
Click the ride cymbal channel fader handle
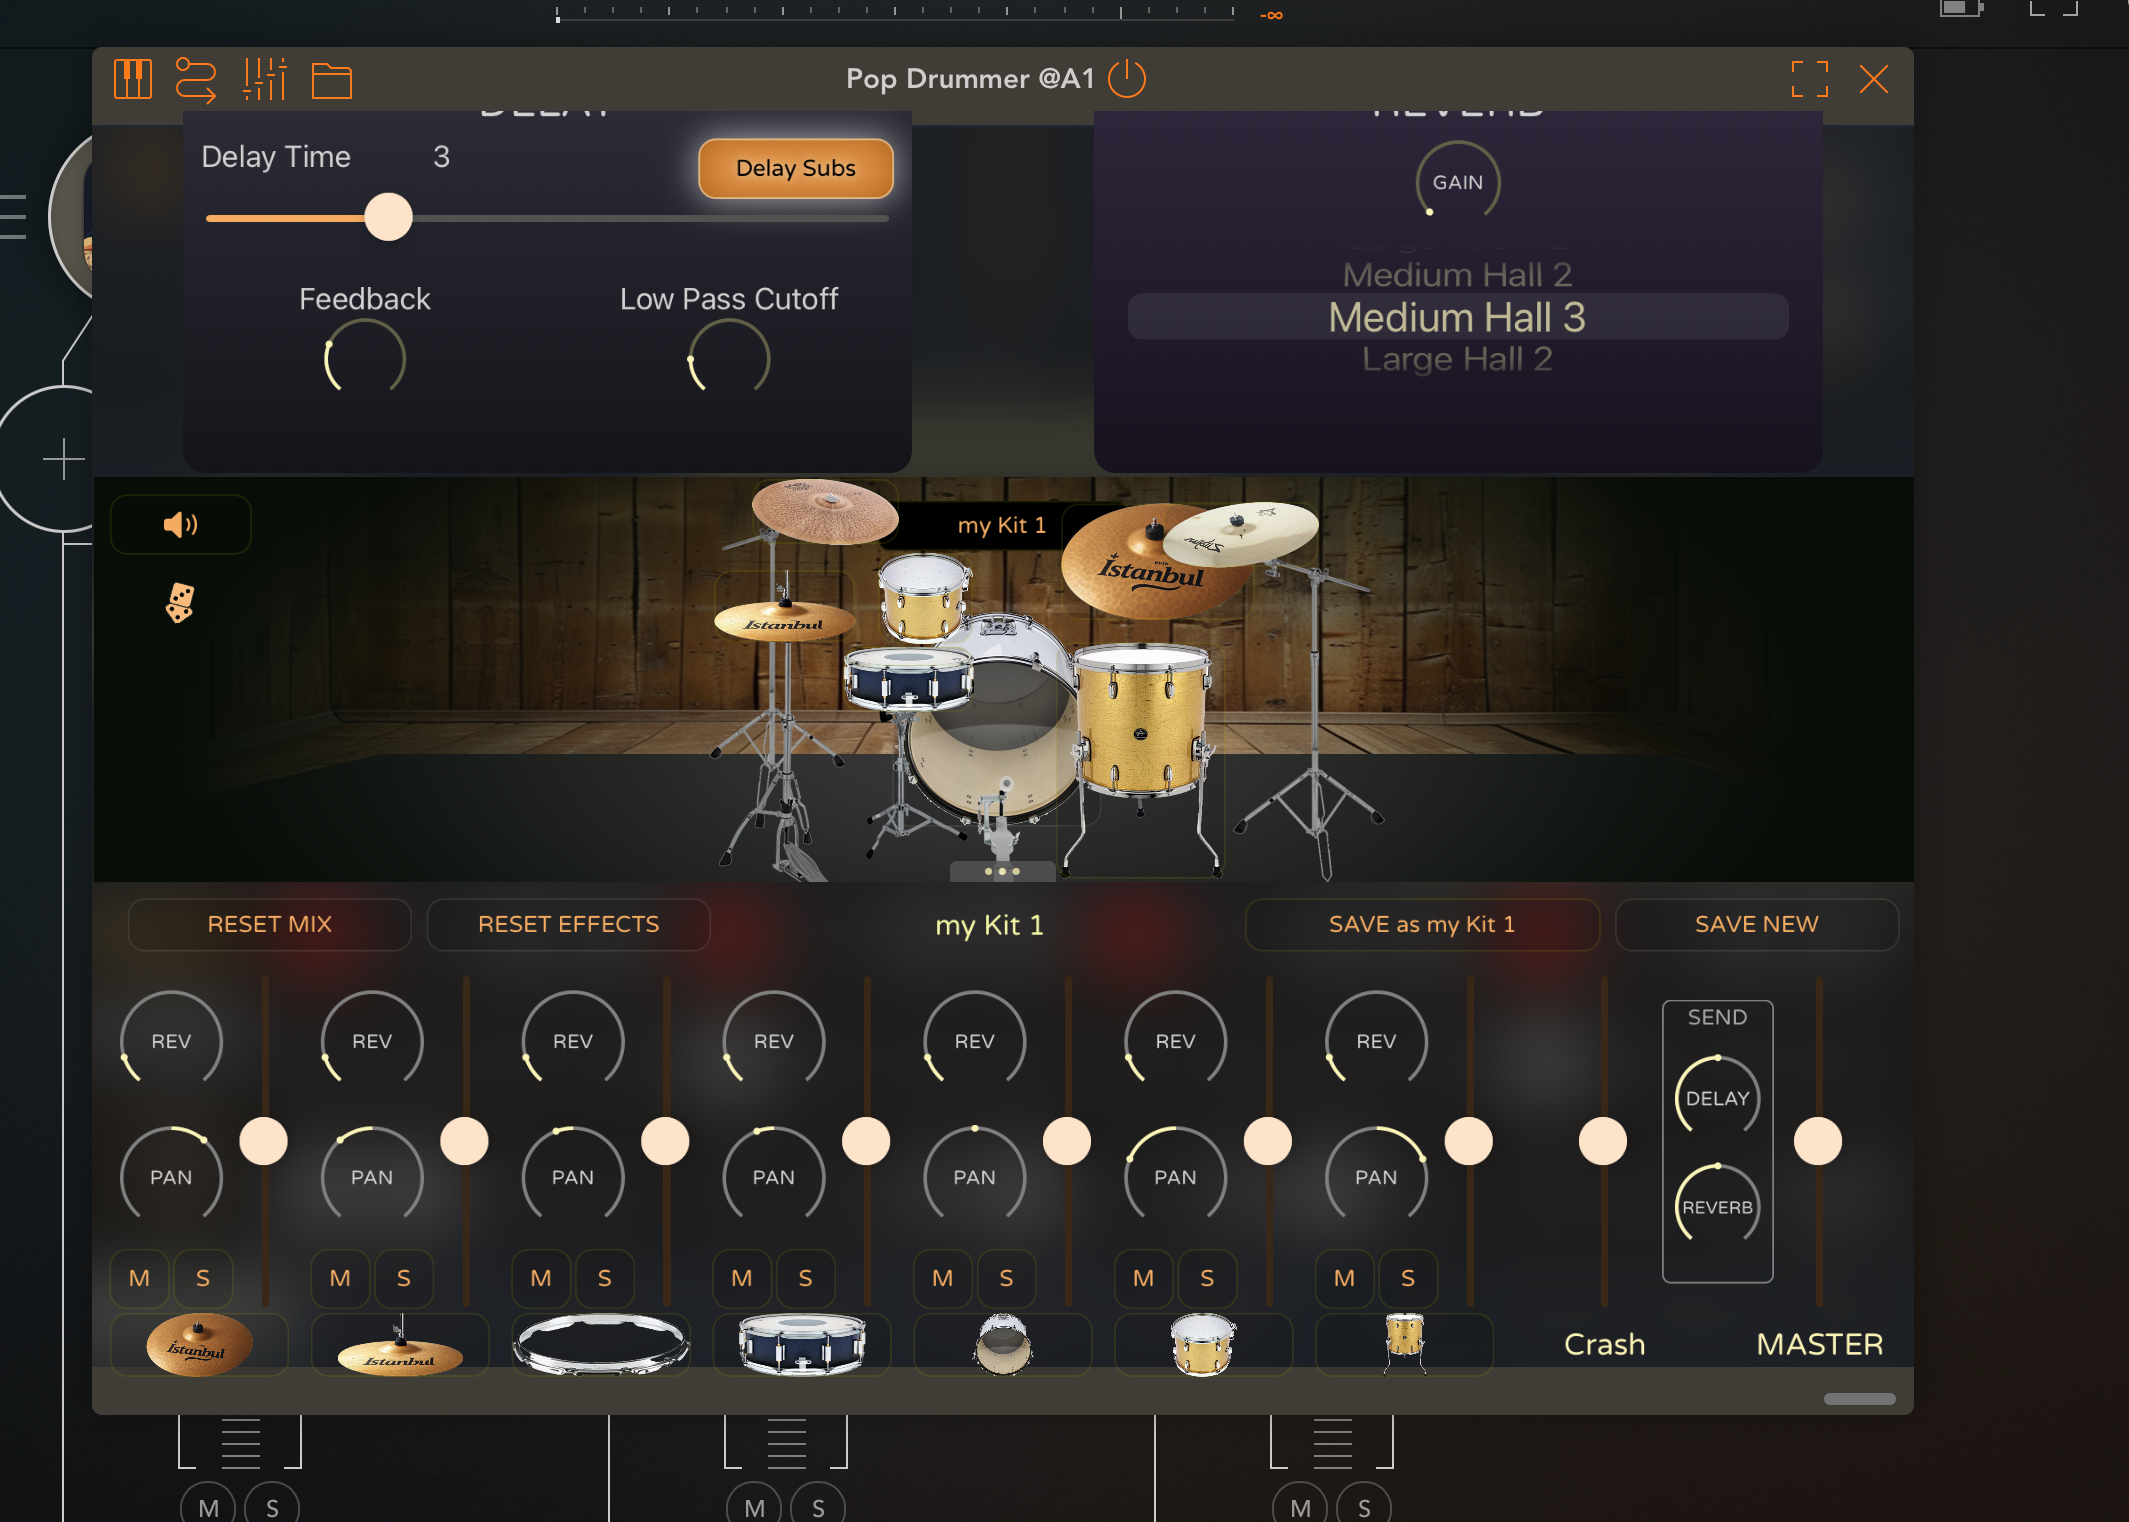tap(264, 1141)
